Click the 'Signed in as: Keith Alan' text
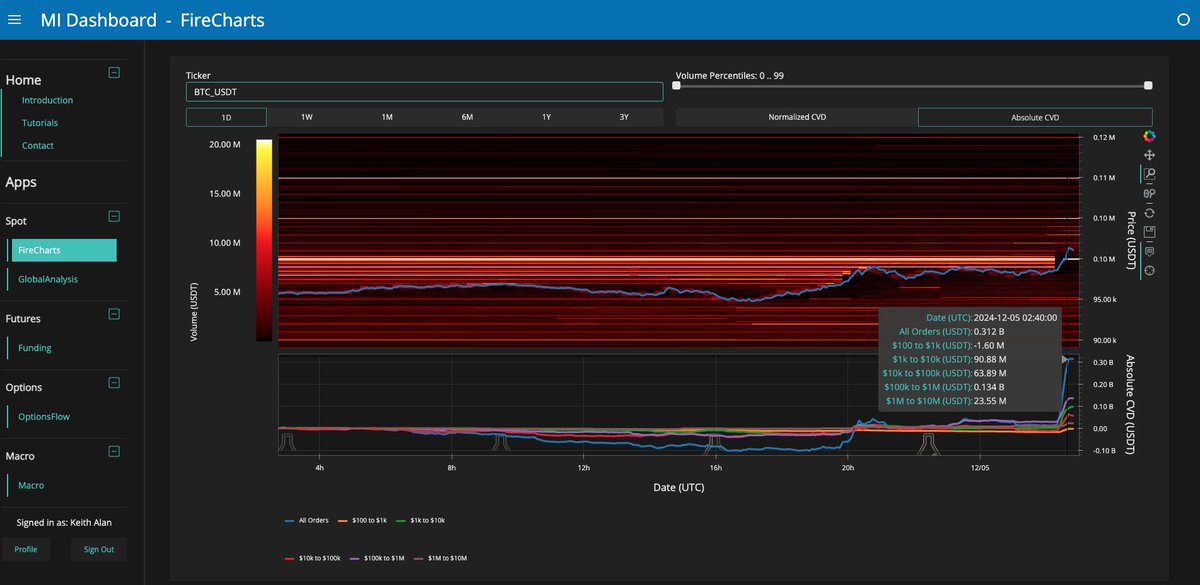The height and width of the screenshot is (585, 1200). (65, 522)
